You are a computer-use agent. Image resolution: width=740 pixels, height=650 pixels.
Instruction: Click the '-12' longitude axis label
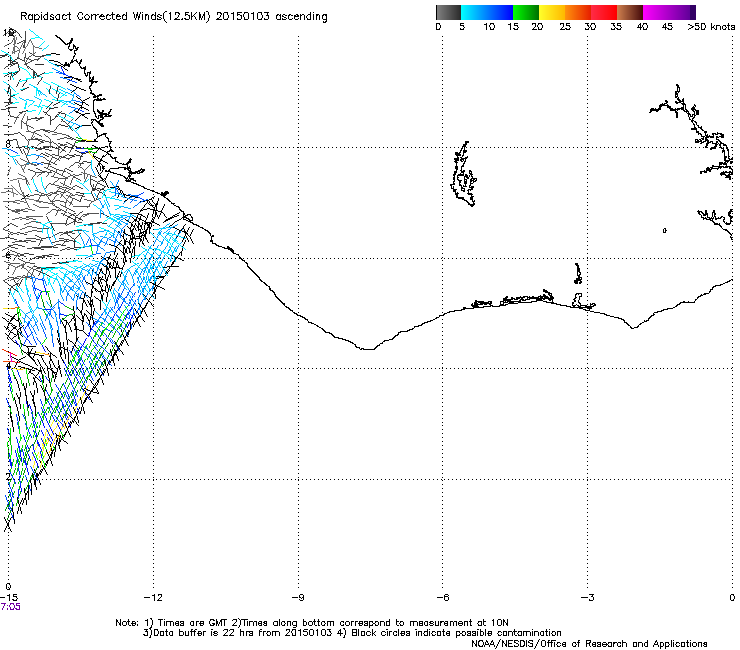[153, 598]
